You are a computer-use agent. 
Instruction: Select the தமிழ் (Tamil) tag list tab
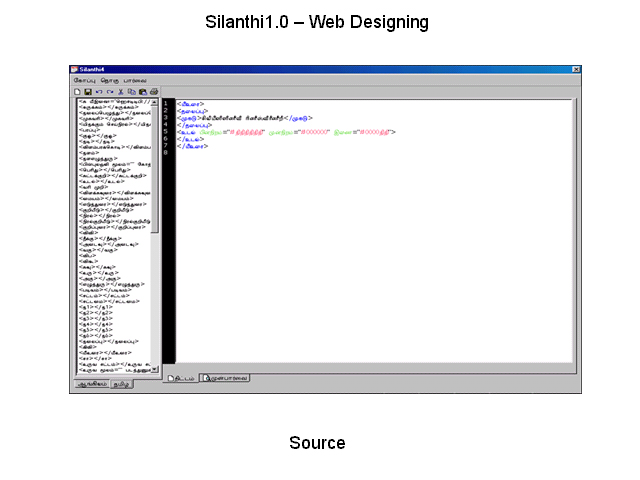(x=122, y=384)
